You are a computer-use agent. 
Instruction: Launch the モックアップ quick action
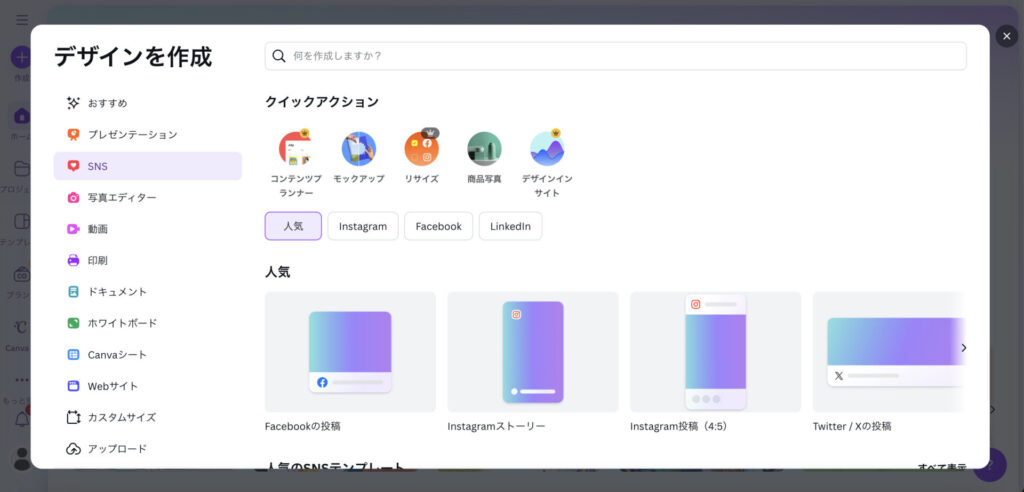click(x=358, y=149)
